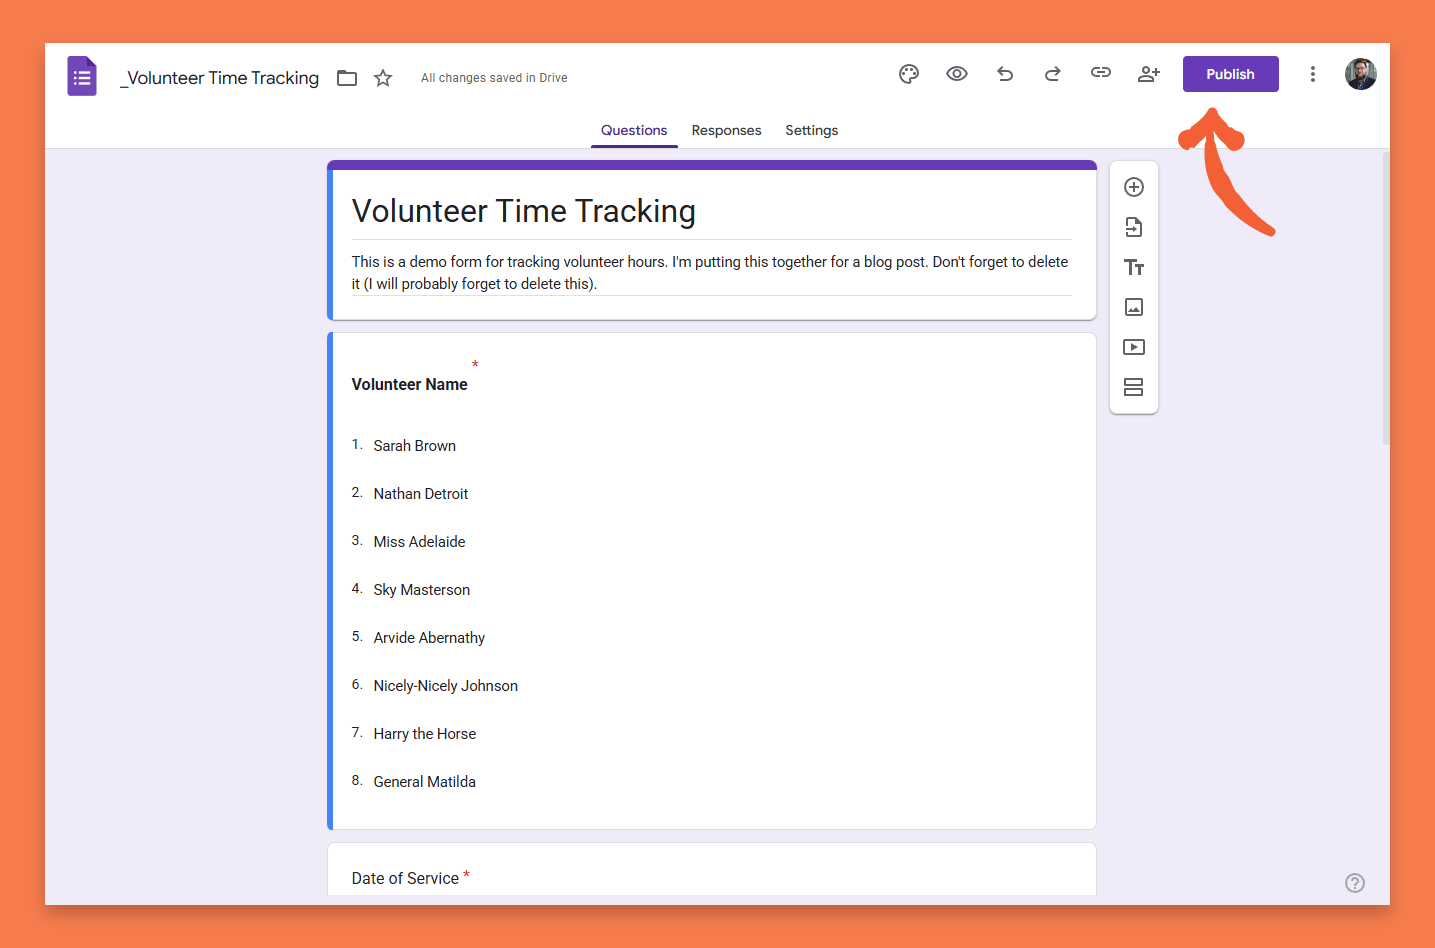Click the undo arrow

pyautogui.click(x=1005, y=74)
